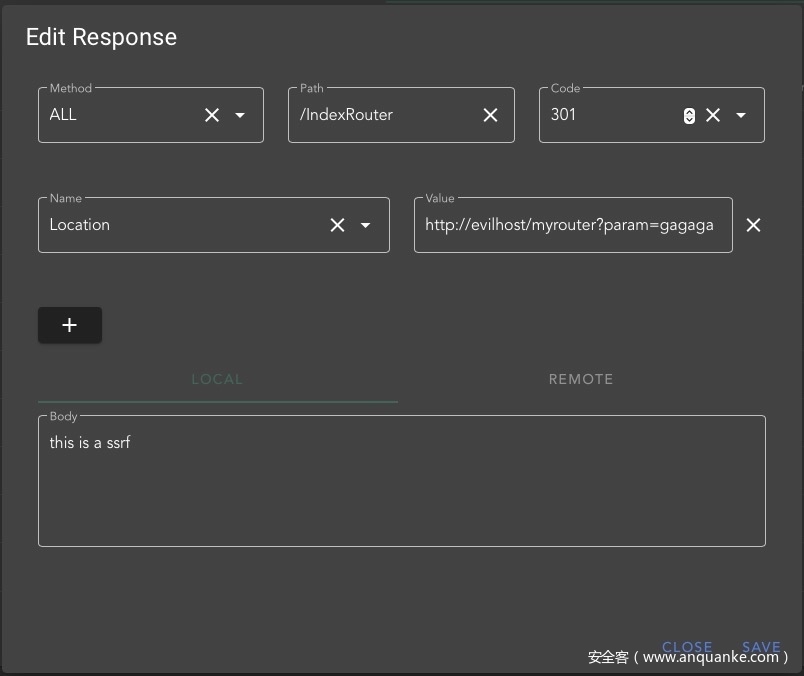Switch to the LOCAL tab
The height and width of the screenshot is (676, 804).
click(217, 379)
